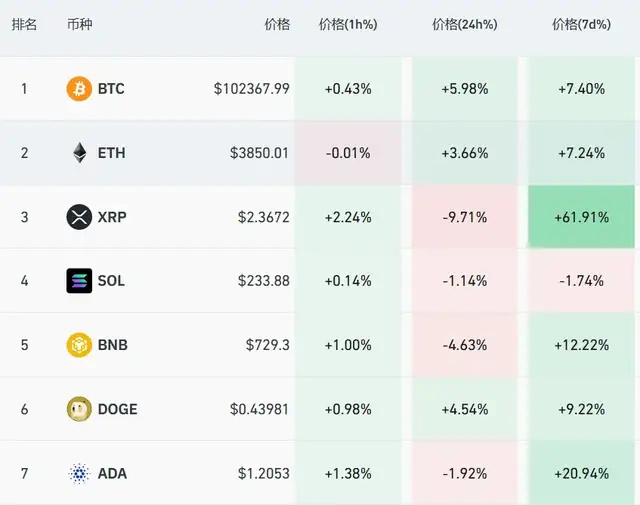
Task: Sort by 价格(24h%) column header
Action: pos(465,24)
